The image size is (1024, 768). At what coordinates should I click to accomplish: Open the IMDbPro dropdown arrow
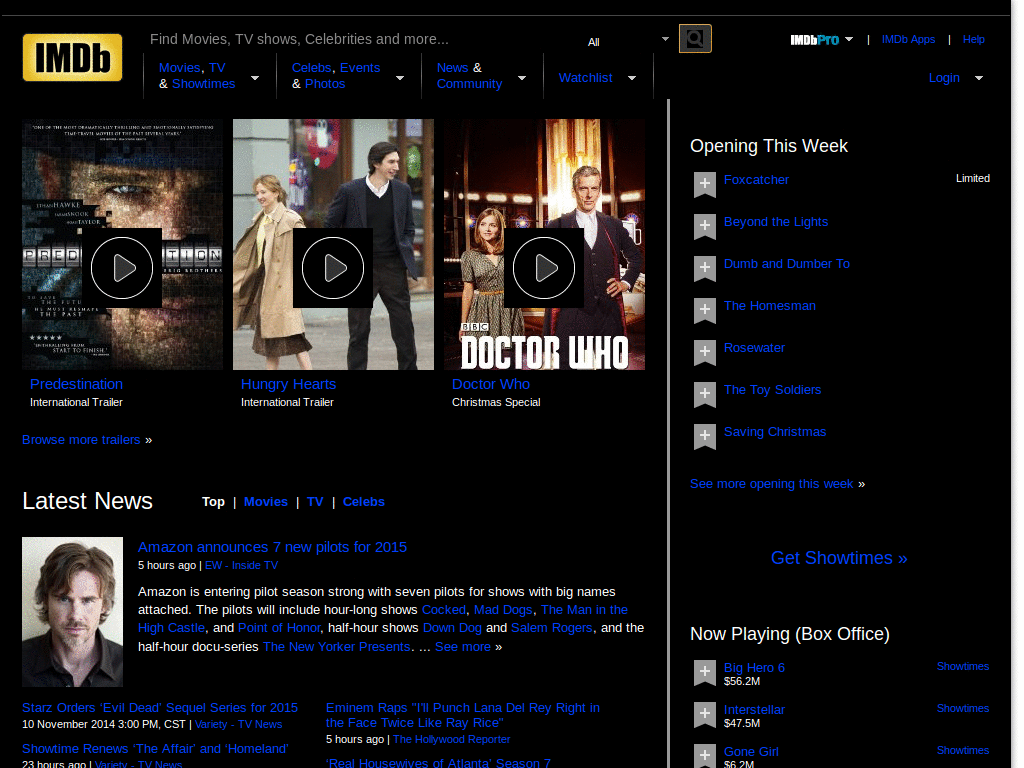(x=849, y=39)
